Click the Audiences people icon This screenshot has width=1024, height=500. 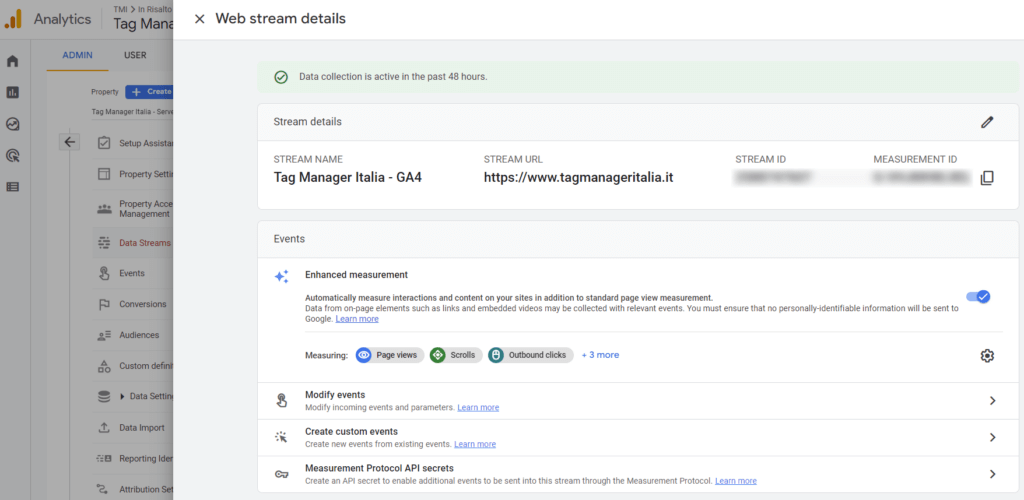[x=104, y=335]
